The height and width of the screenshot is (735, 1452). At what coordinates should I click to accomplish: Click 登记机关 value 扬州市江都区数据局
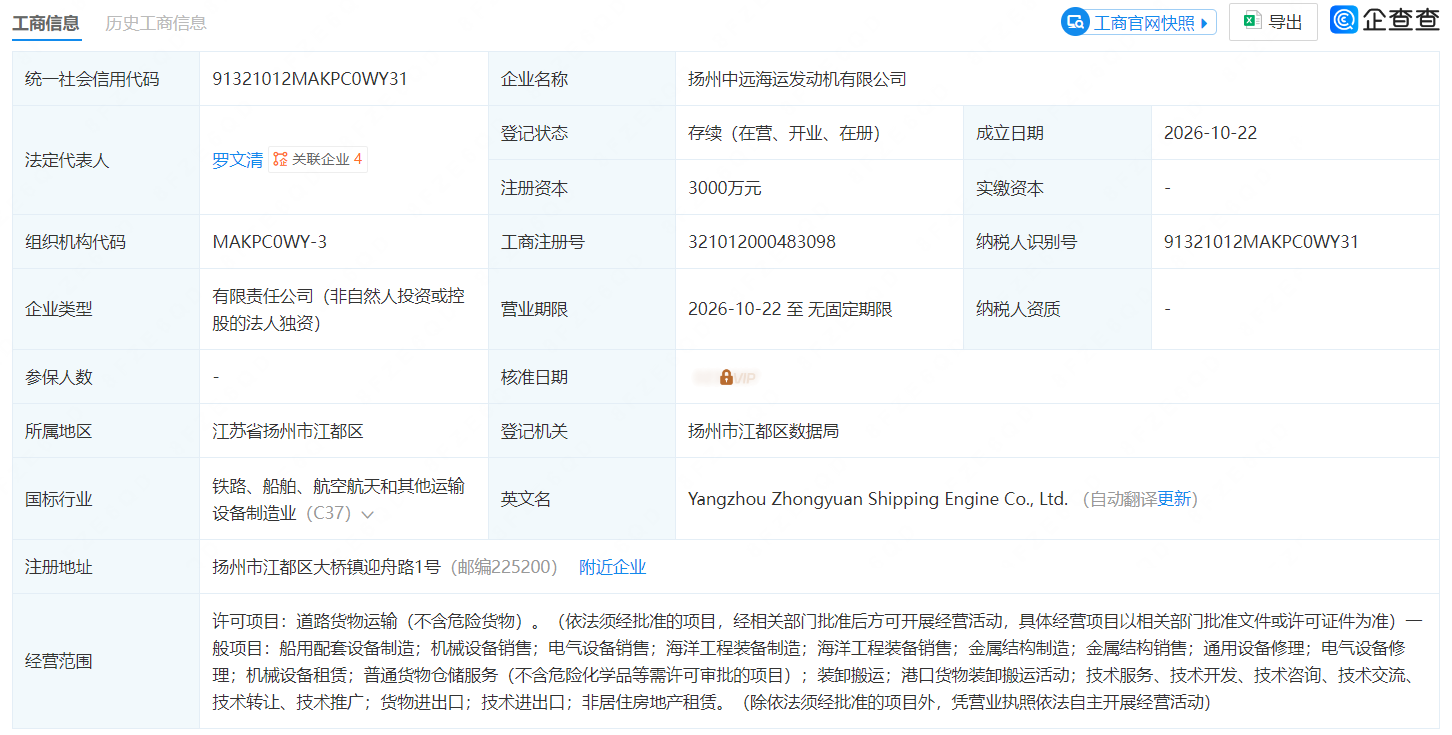click(763, 431)
